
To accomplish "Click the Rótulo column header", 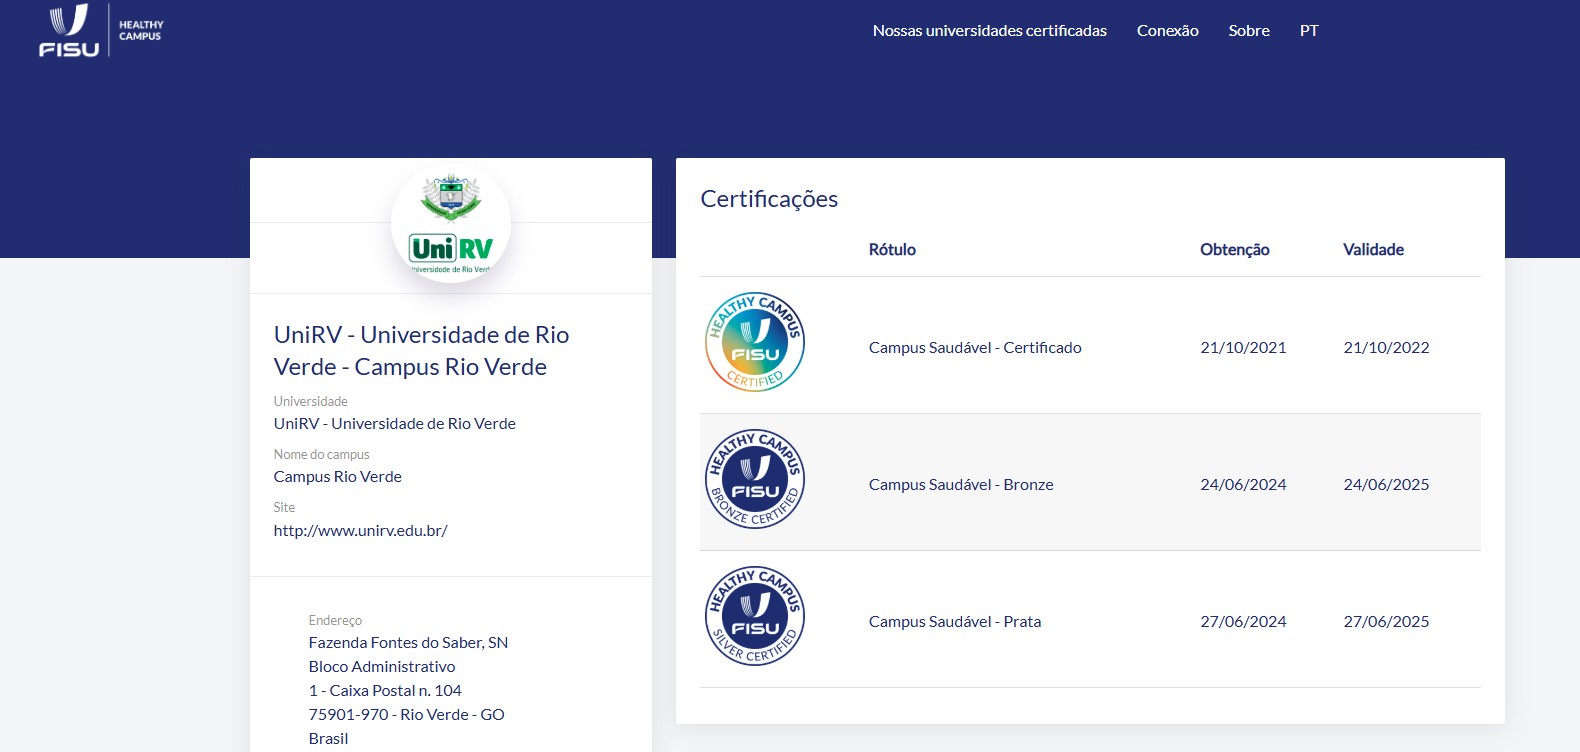I will [x=892, y=250].
